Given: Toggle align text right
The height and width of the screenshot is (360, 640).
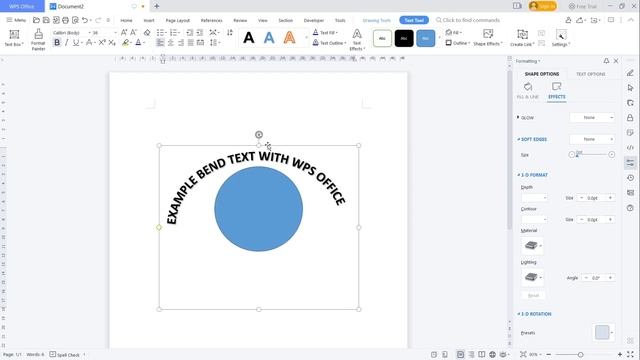Looking at the screenshot, I should click(181, 42).
